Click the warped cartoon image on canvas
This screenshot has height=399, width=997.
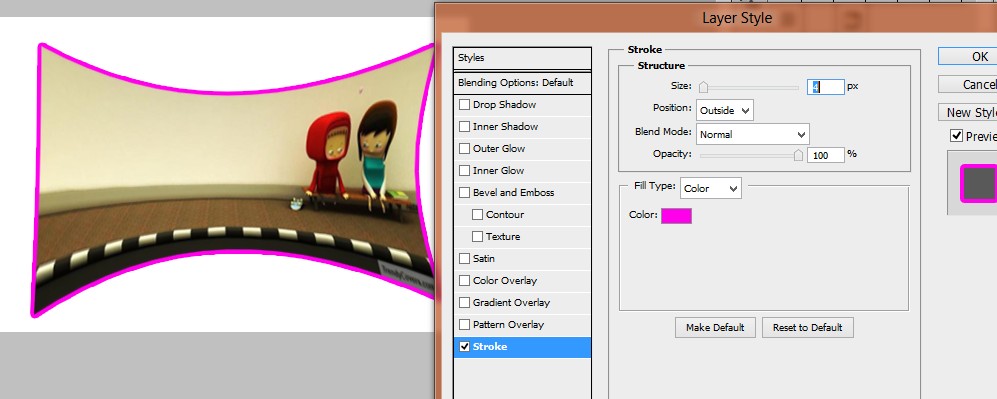234,179
